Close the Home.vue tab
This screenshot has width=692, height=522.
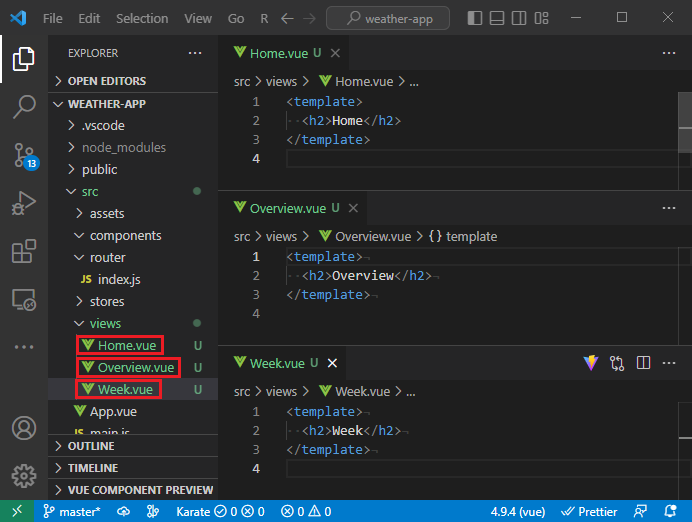click(335, 53)
